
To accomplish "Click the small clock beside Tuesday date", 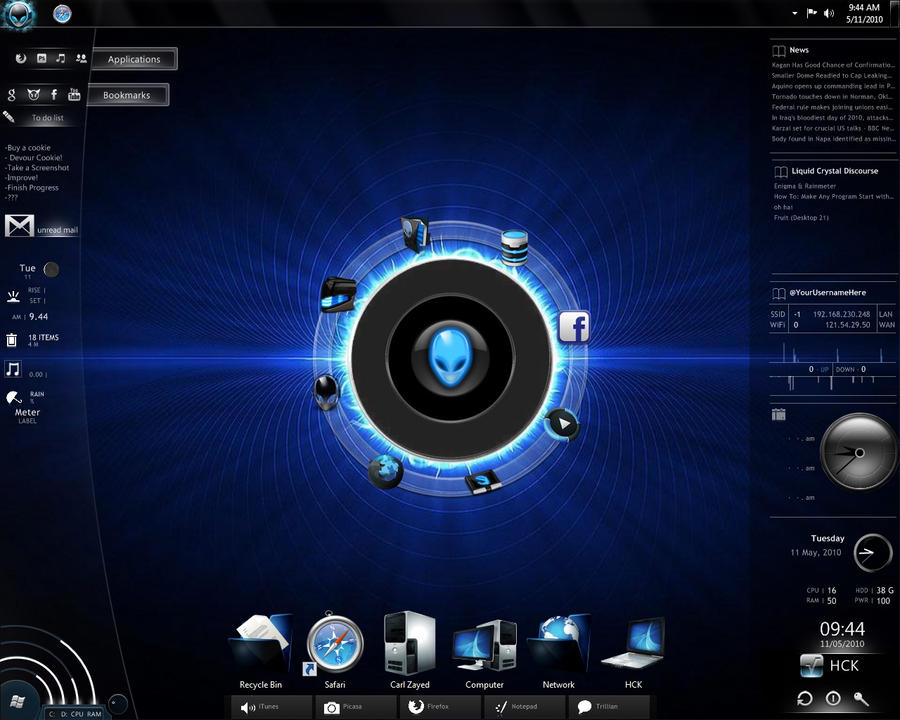I will [x=872, y=553].
